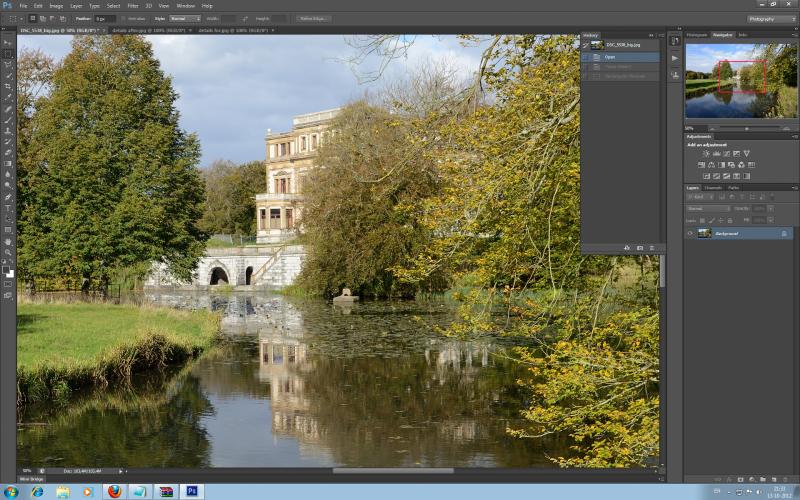The height and width of the screenshot is (500, 800).
Task: Select the Hand tool
Action: 8,241
